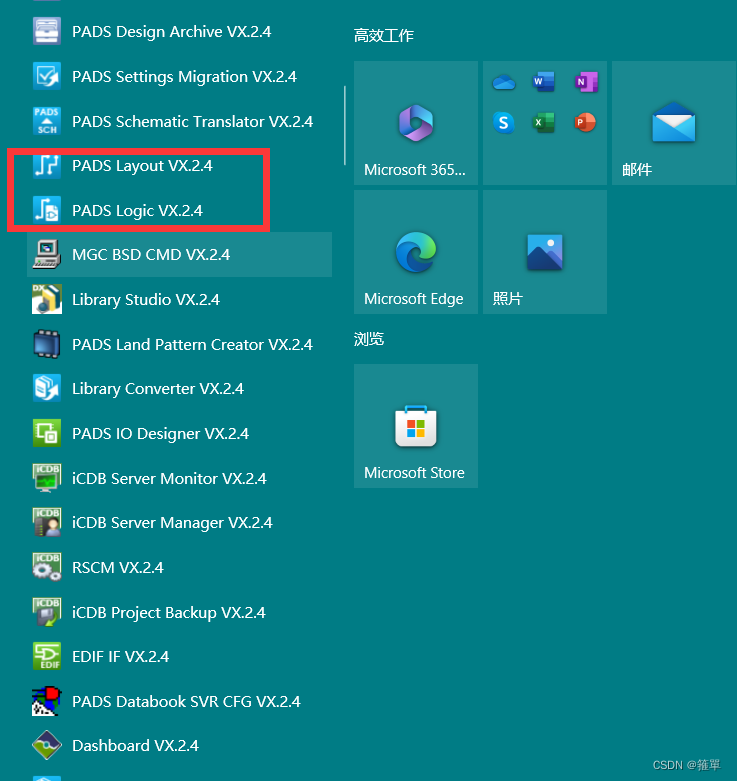
Task: Open the Microsoft Store tile
Action: (x=415, y=426)
